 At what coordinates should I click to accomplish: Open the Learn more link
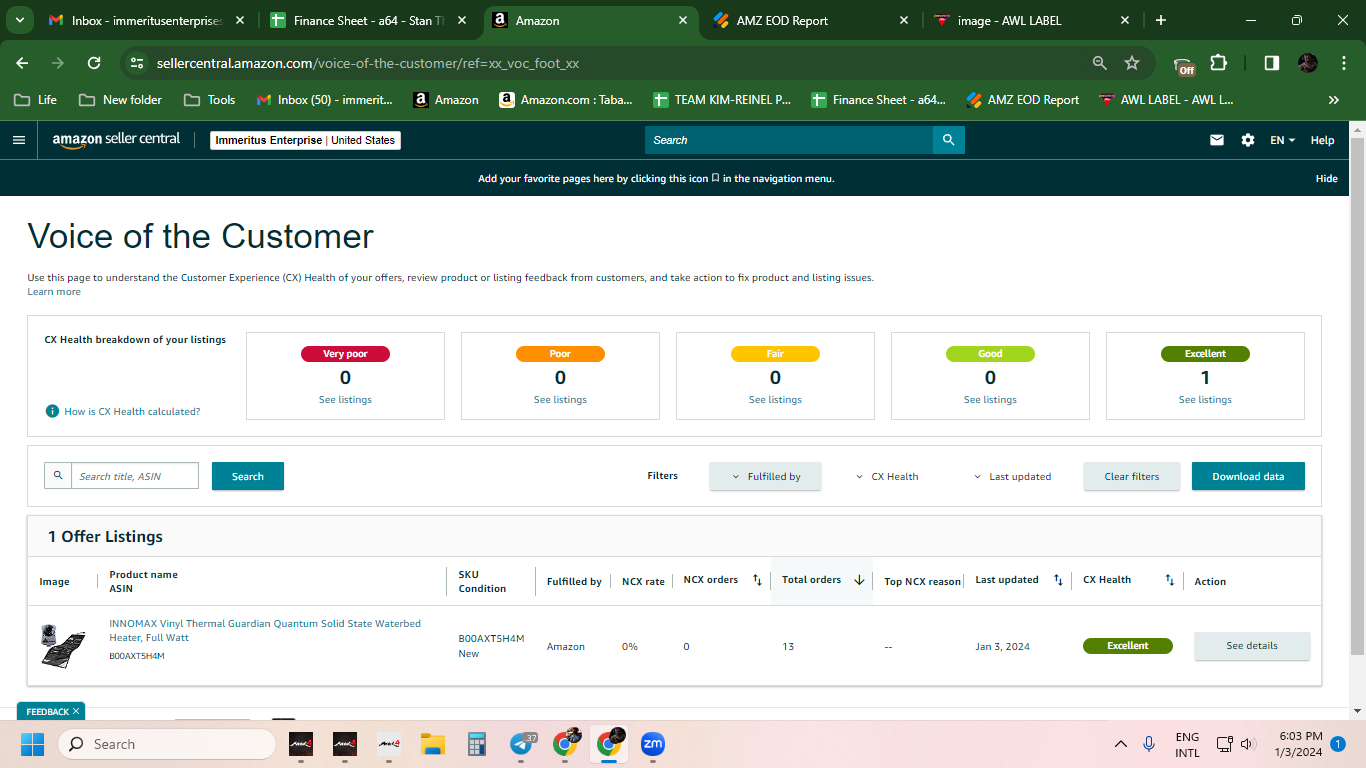54,292
